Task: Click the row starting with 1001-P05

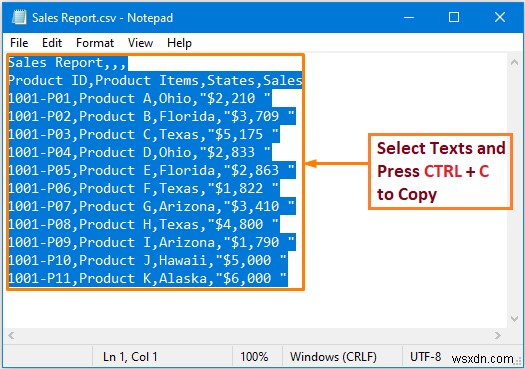Action: (152, 171)
